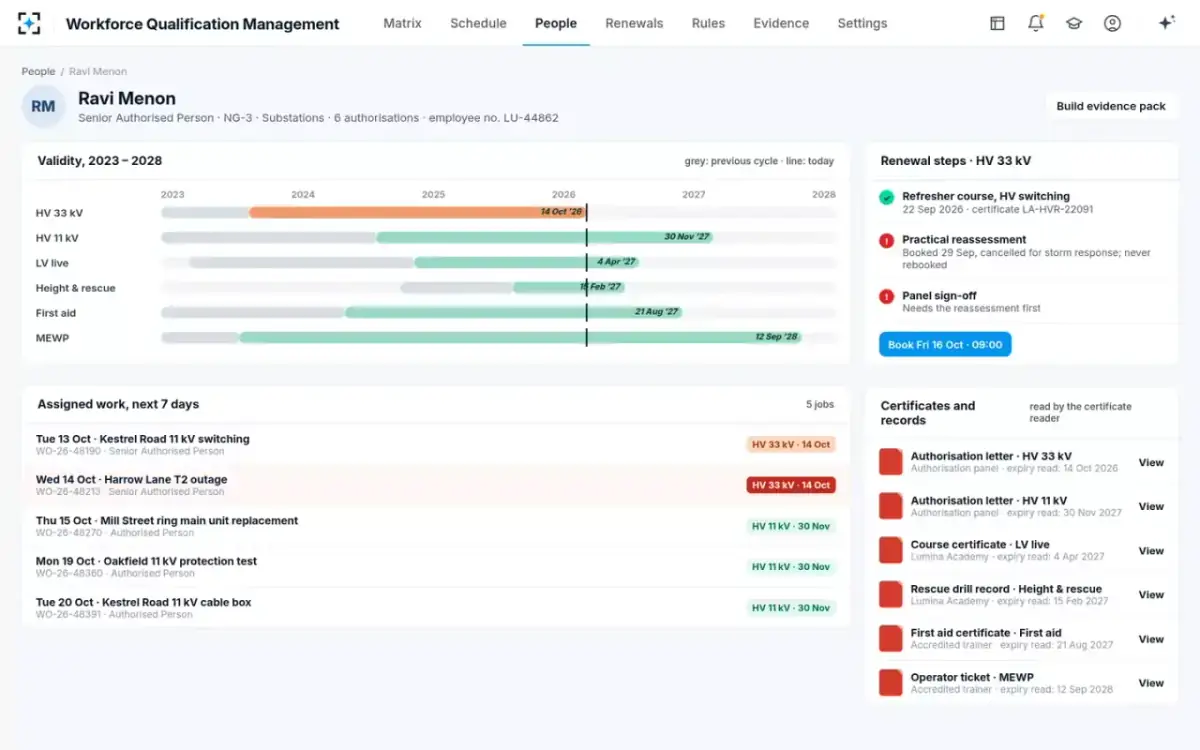Click the Build evidence pack button

[x=1111, y=106]
